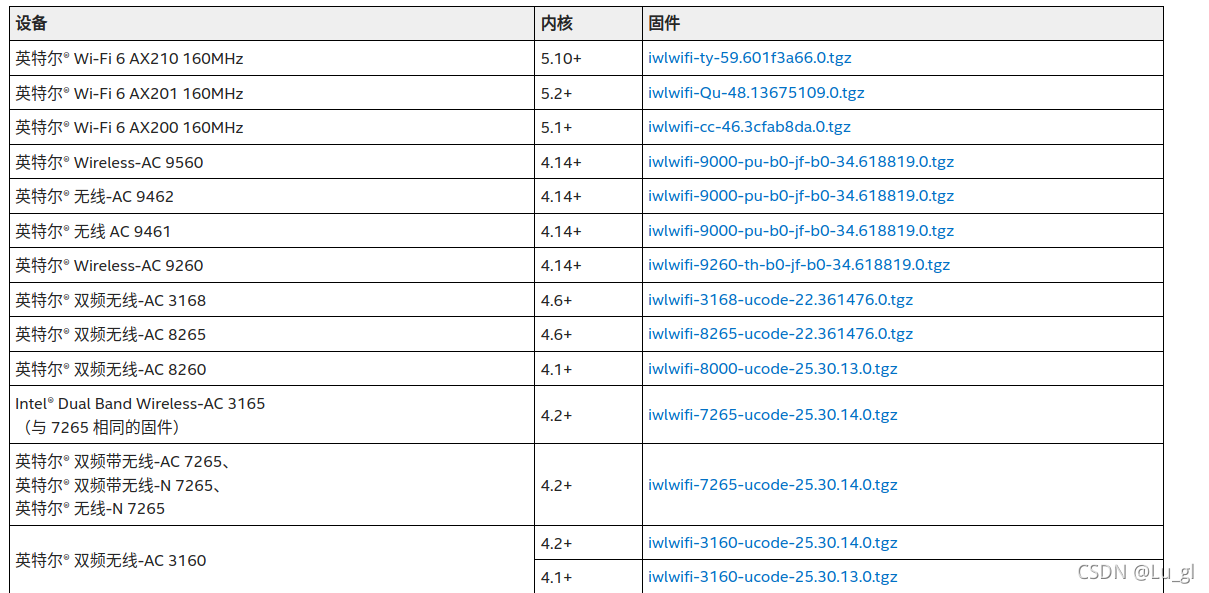The height and width of the screenshot is (593, 1209).
Task: Click the 双频带无线-AC 7265 device line
Action: pyautogui.click(x=123, y=462)
